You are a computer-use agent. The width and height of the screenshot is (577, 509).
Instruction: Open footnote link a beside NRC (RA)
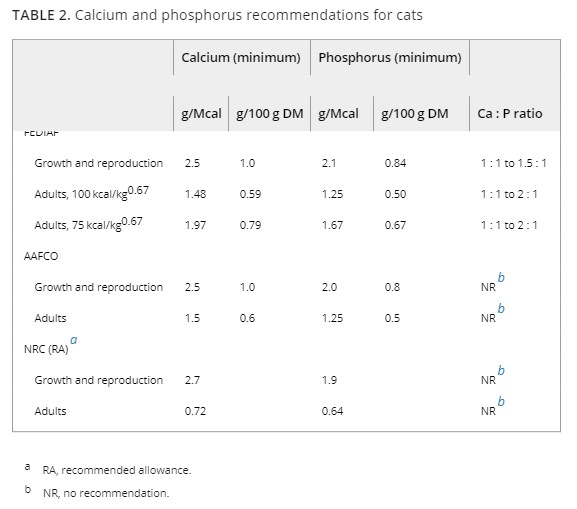[74, 340]
